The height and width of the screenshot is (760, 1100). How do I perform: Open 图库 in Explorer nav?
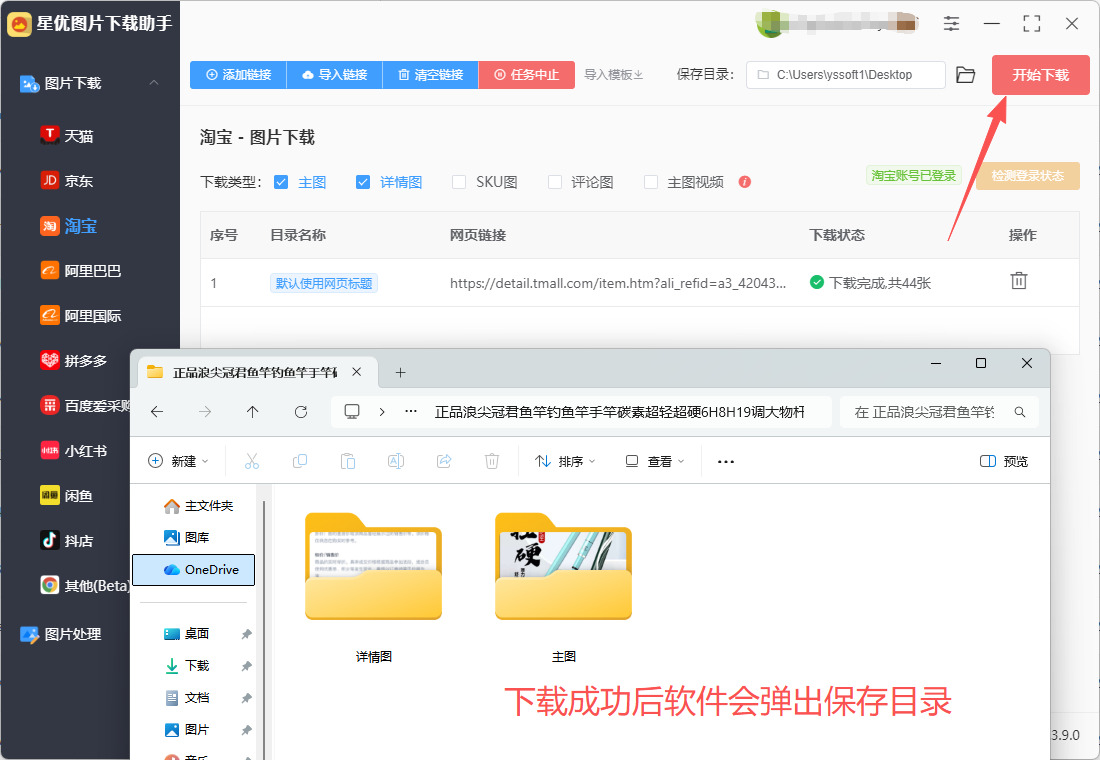coord(187,538)
